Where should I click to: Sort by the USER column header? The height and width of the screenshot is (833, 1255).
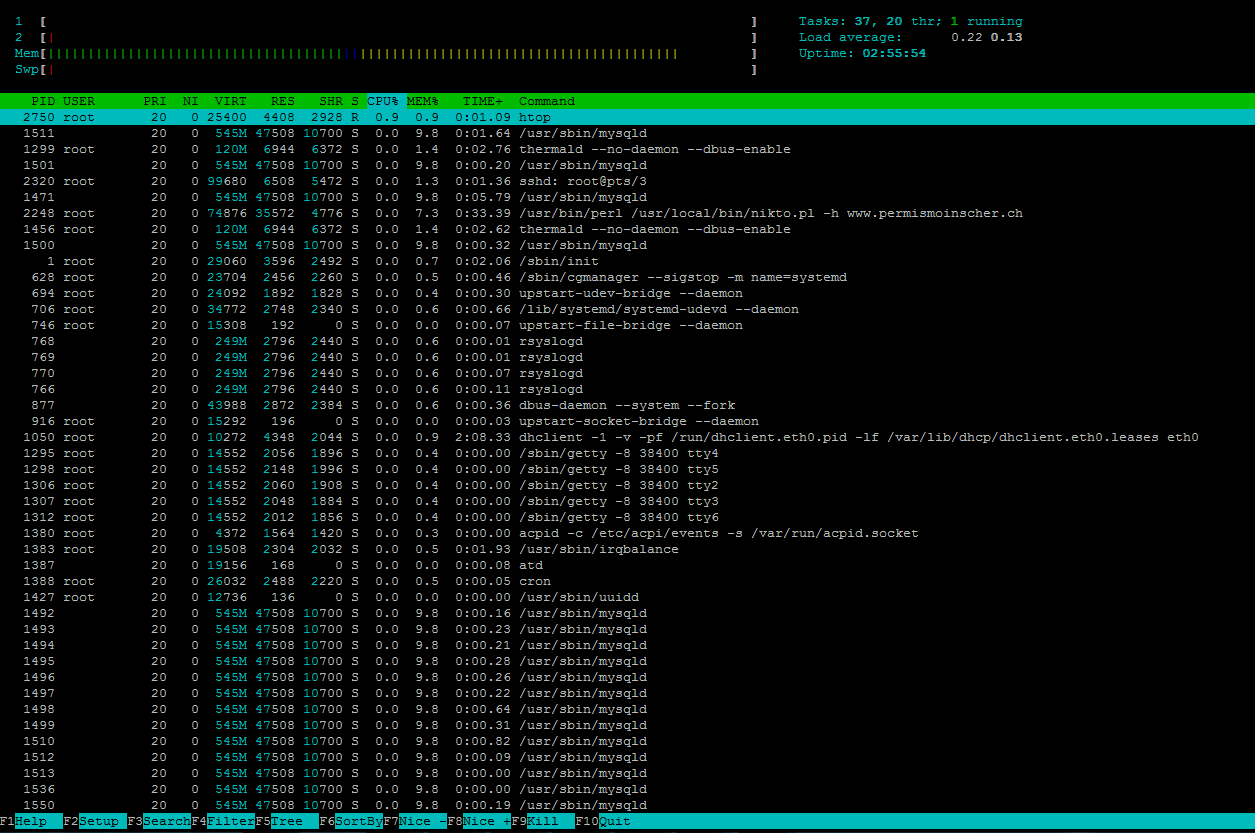pos(79,101)
